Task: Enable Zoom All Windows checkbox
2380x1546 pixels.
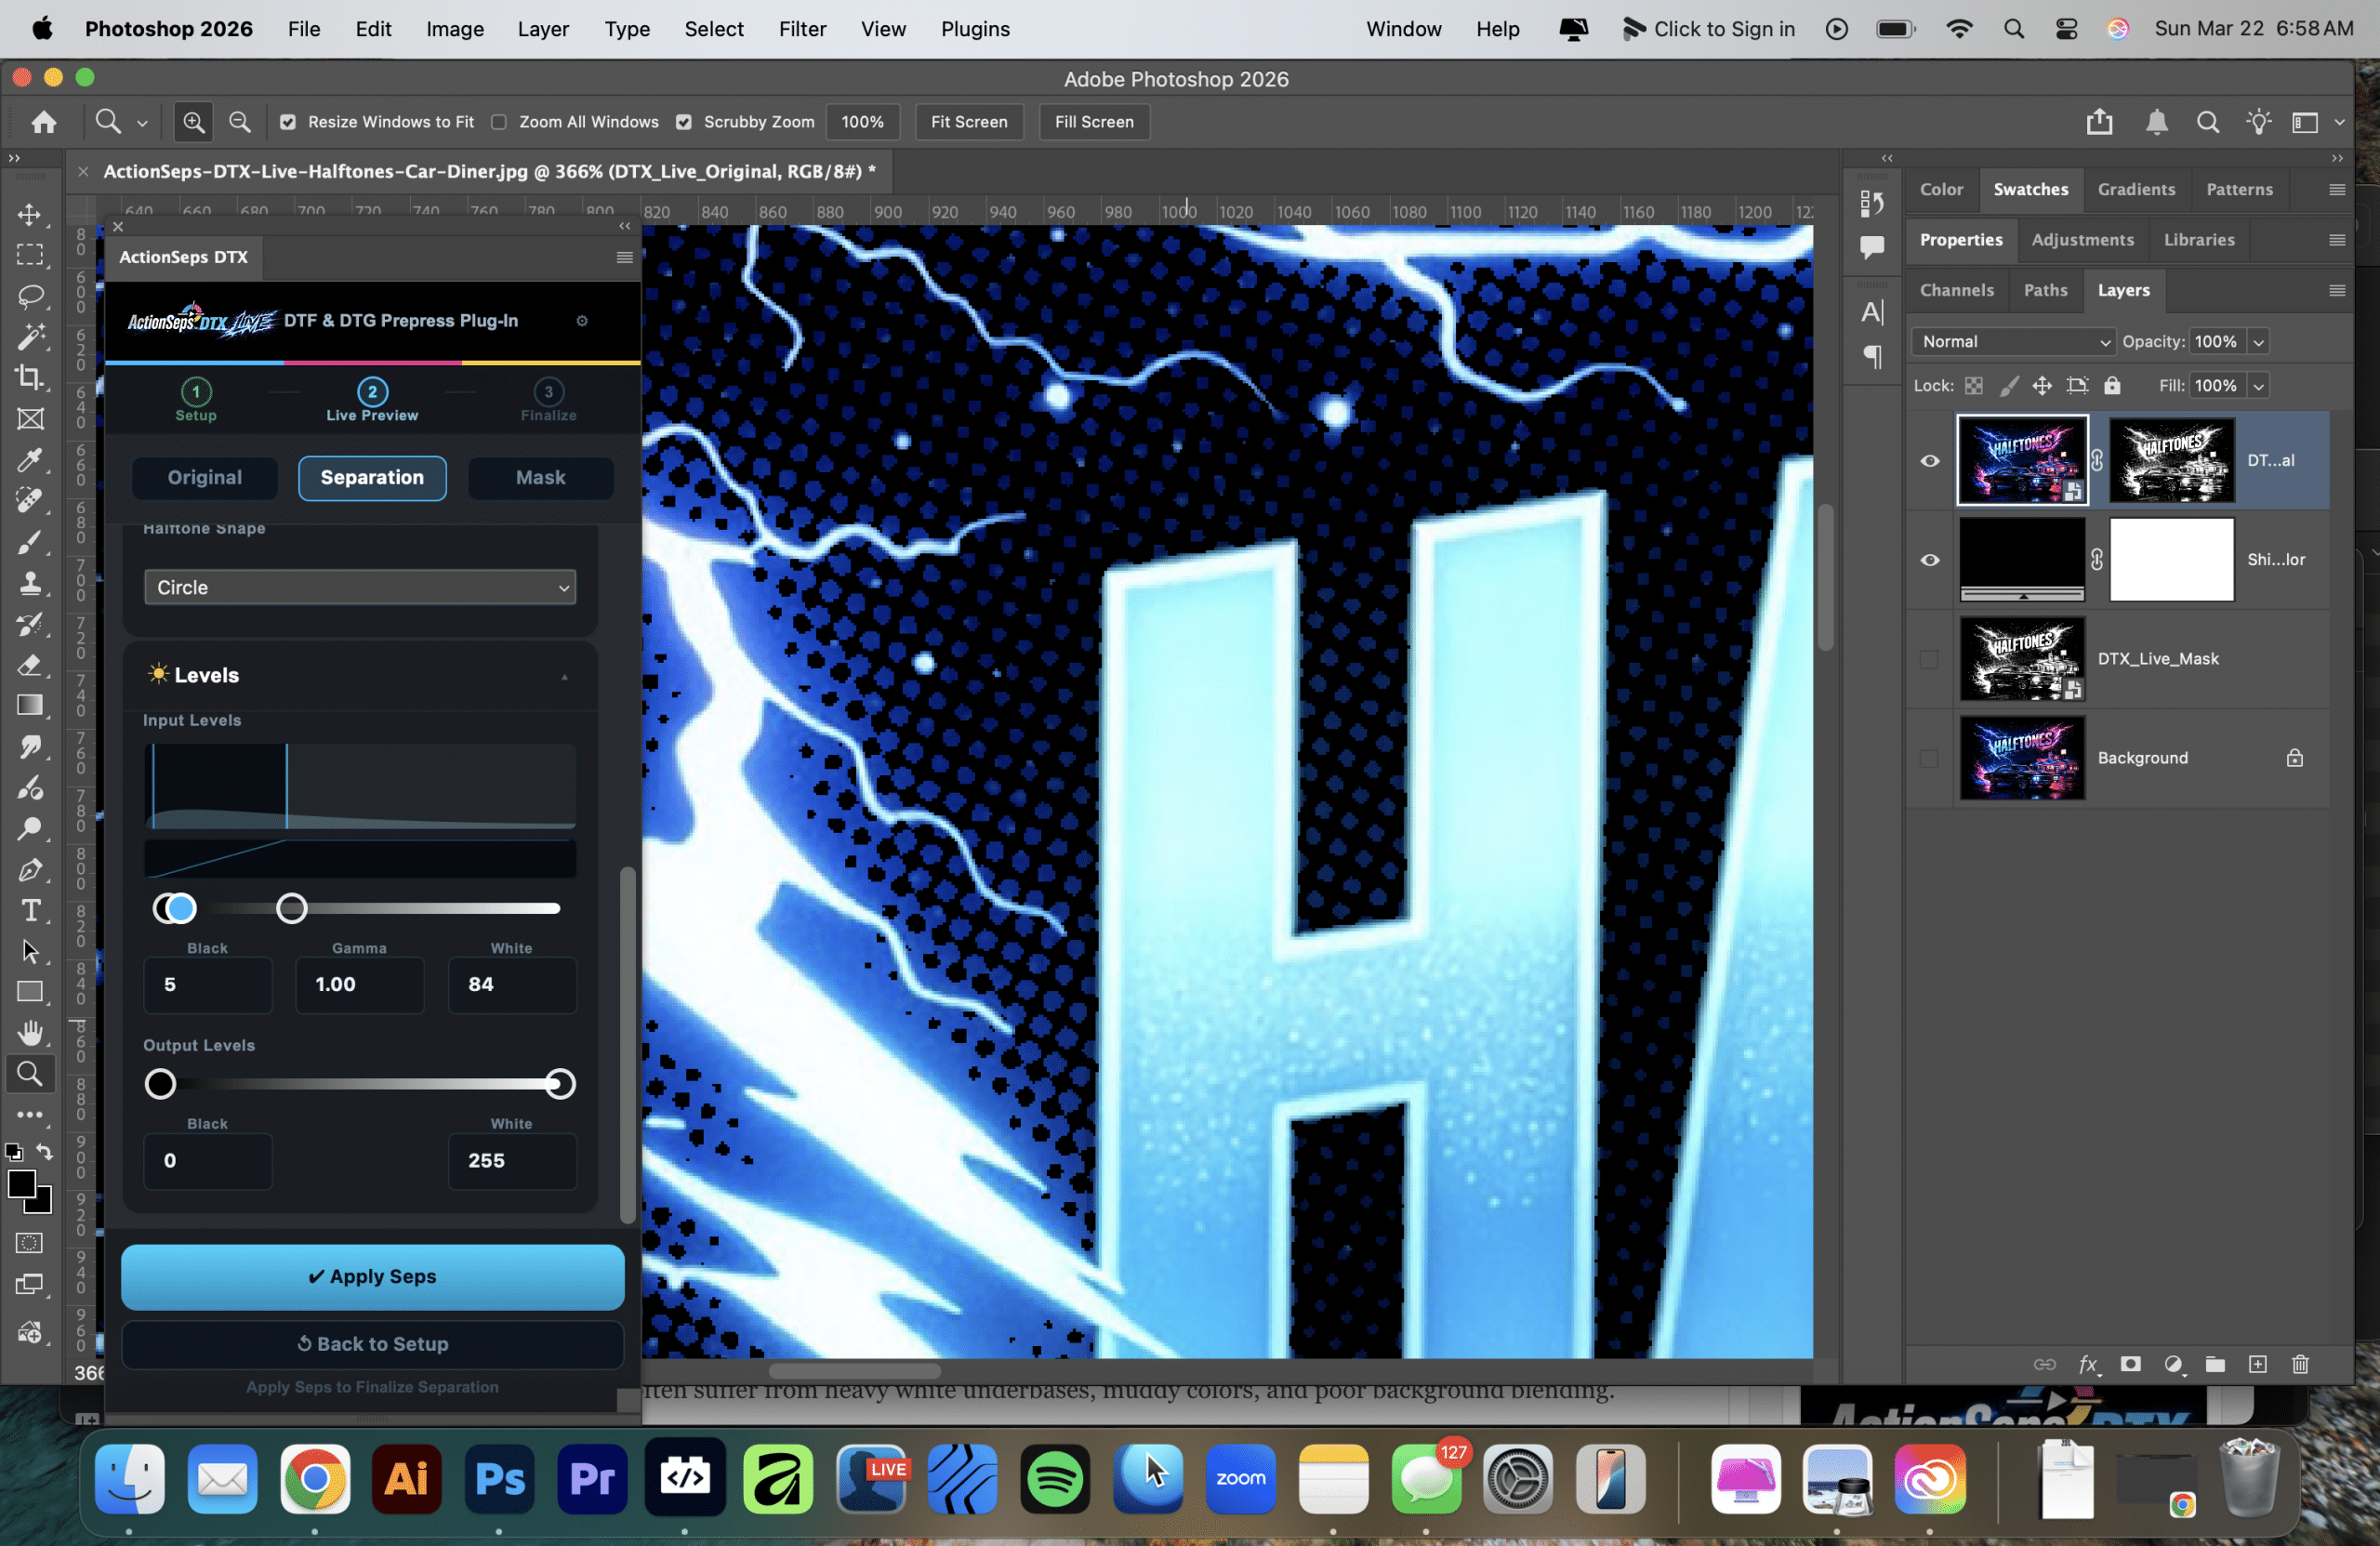Action: (x=499, y=122)
